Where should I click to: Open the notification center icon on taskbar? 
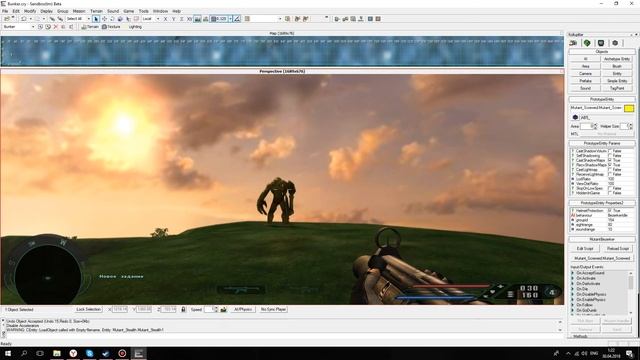pyautogui.click(x=630, y=353)
